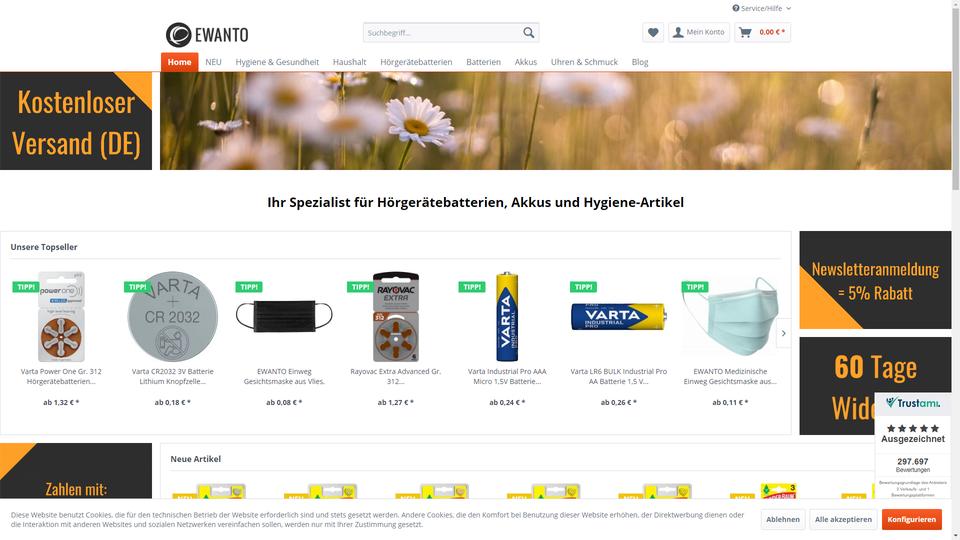The width and height of the screenshot is (960, 540).
Task: Open Varta LR6 BULK Industrial Pro link
Action: click(618, 376)
